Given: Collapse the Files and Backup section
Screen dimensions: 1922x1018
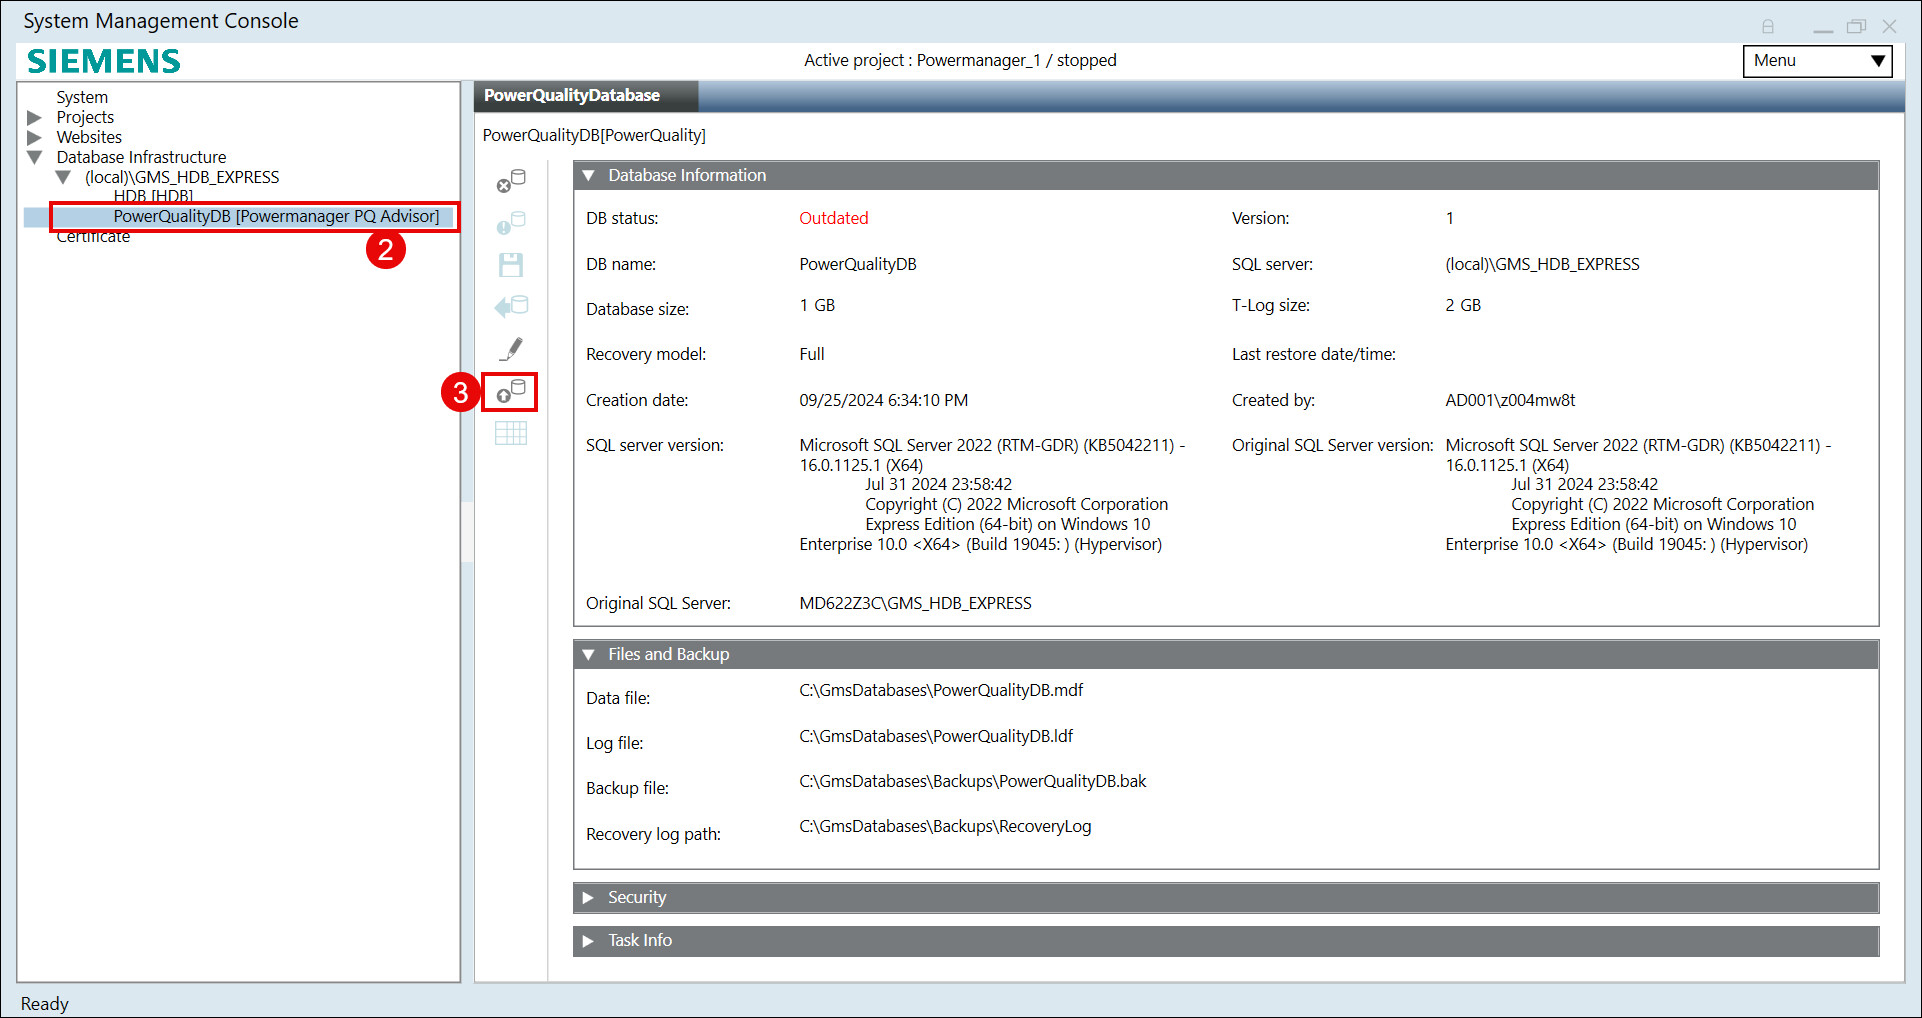Looking at the screenshot, I should coord(589,655).
